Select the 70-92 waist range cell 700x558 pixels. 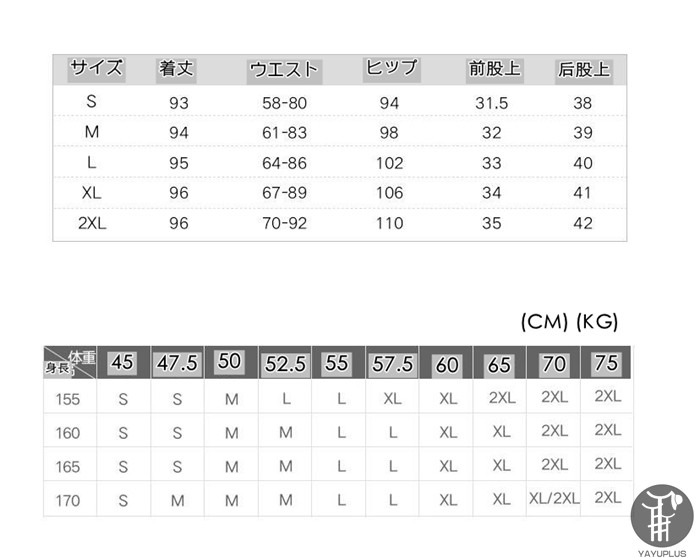[284, 224]
